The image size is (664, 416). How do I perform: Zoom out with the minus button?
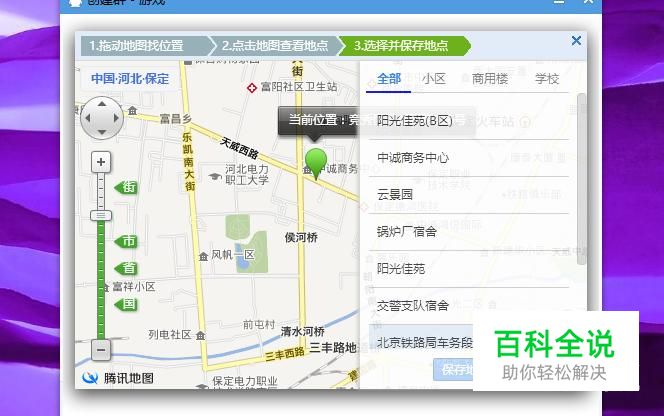pyautogui.click(x=101, y=350)
